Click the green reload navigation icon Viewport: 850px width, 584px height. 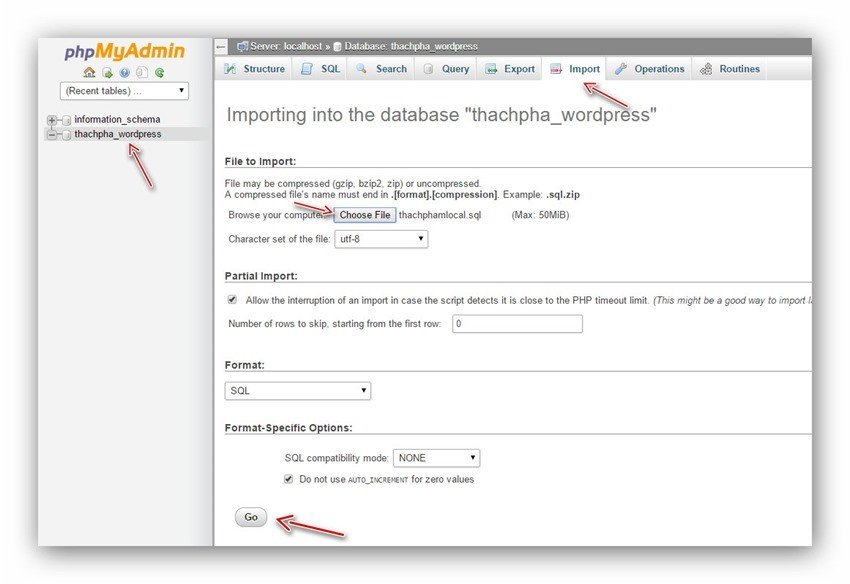[159, 72]
